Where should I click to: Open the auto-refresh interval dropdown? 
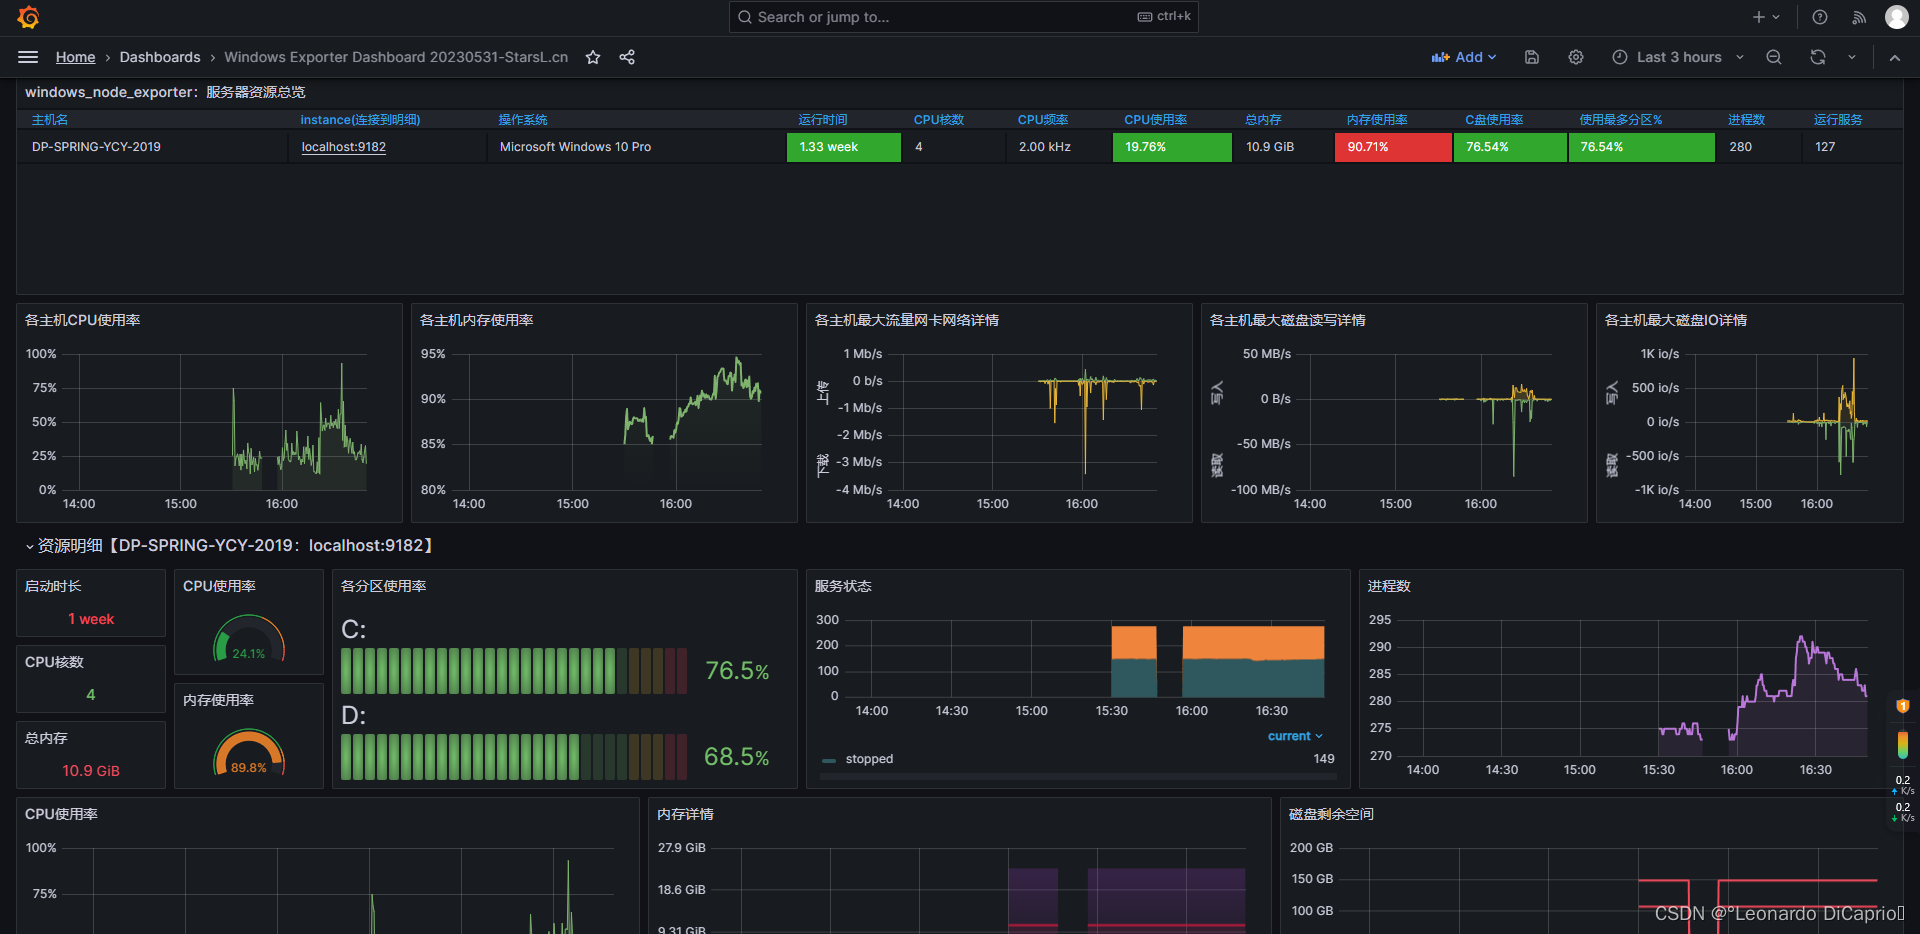1851,57
